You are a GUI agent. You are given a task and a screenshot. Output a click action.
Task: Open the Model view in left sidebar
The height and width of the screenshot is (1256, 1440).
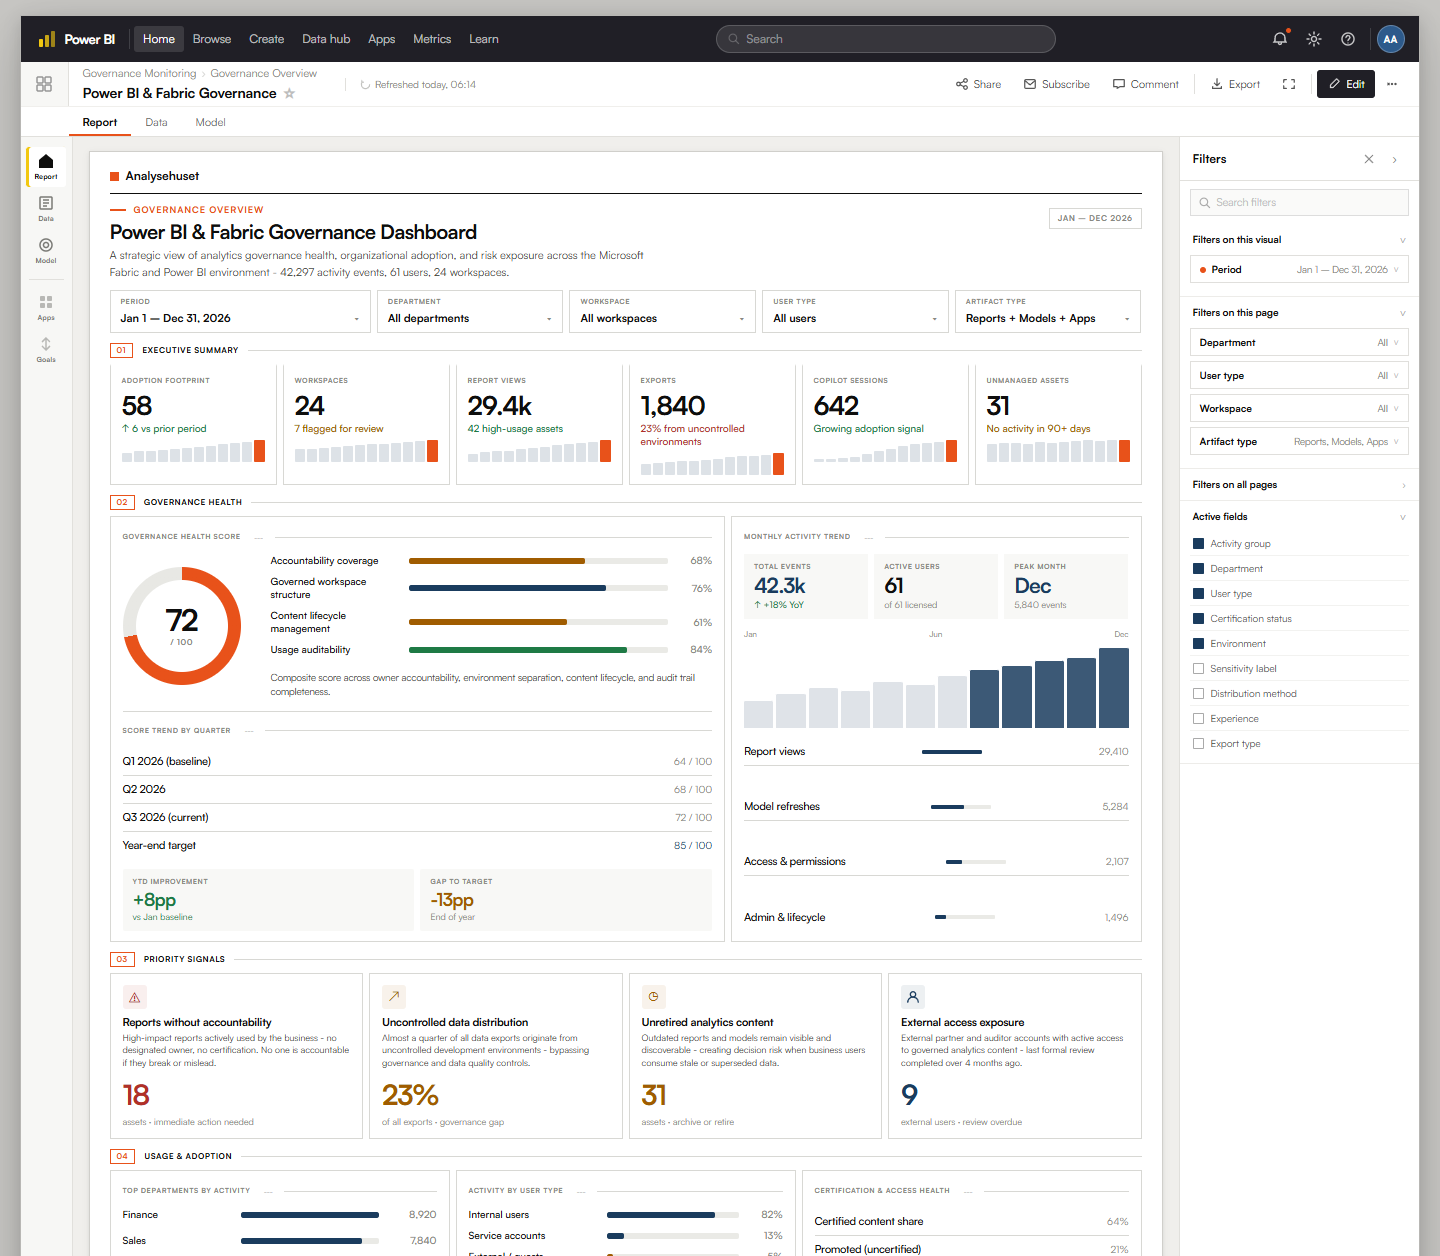click(46, 251)
